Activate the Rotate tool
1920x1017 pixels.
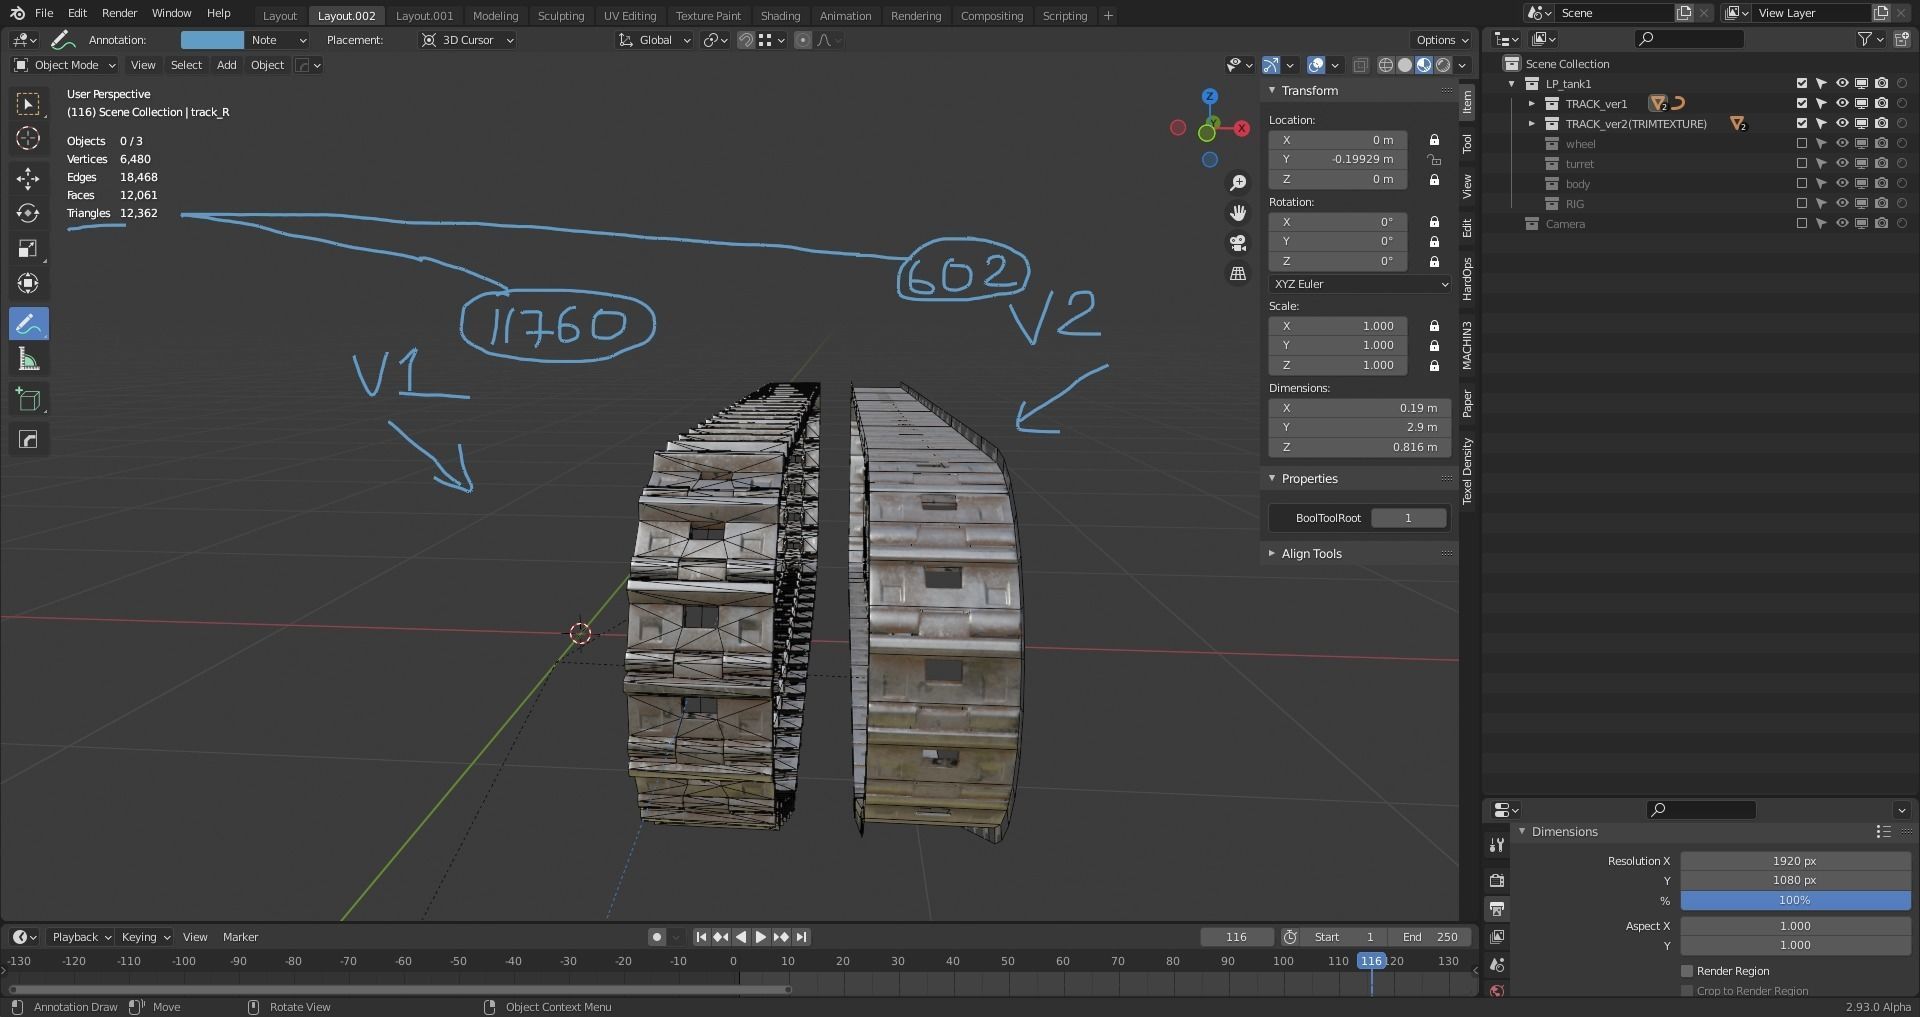point(28,213)
